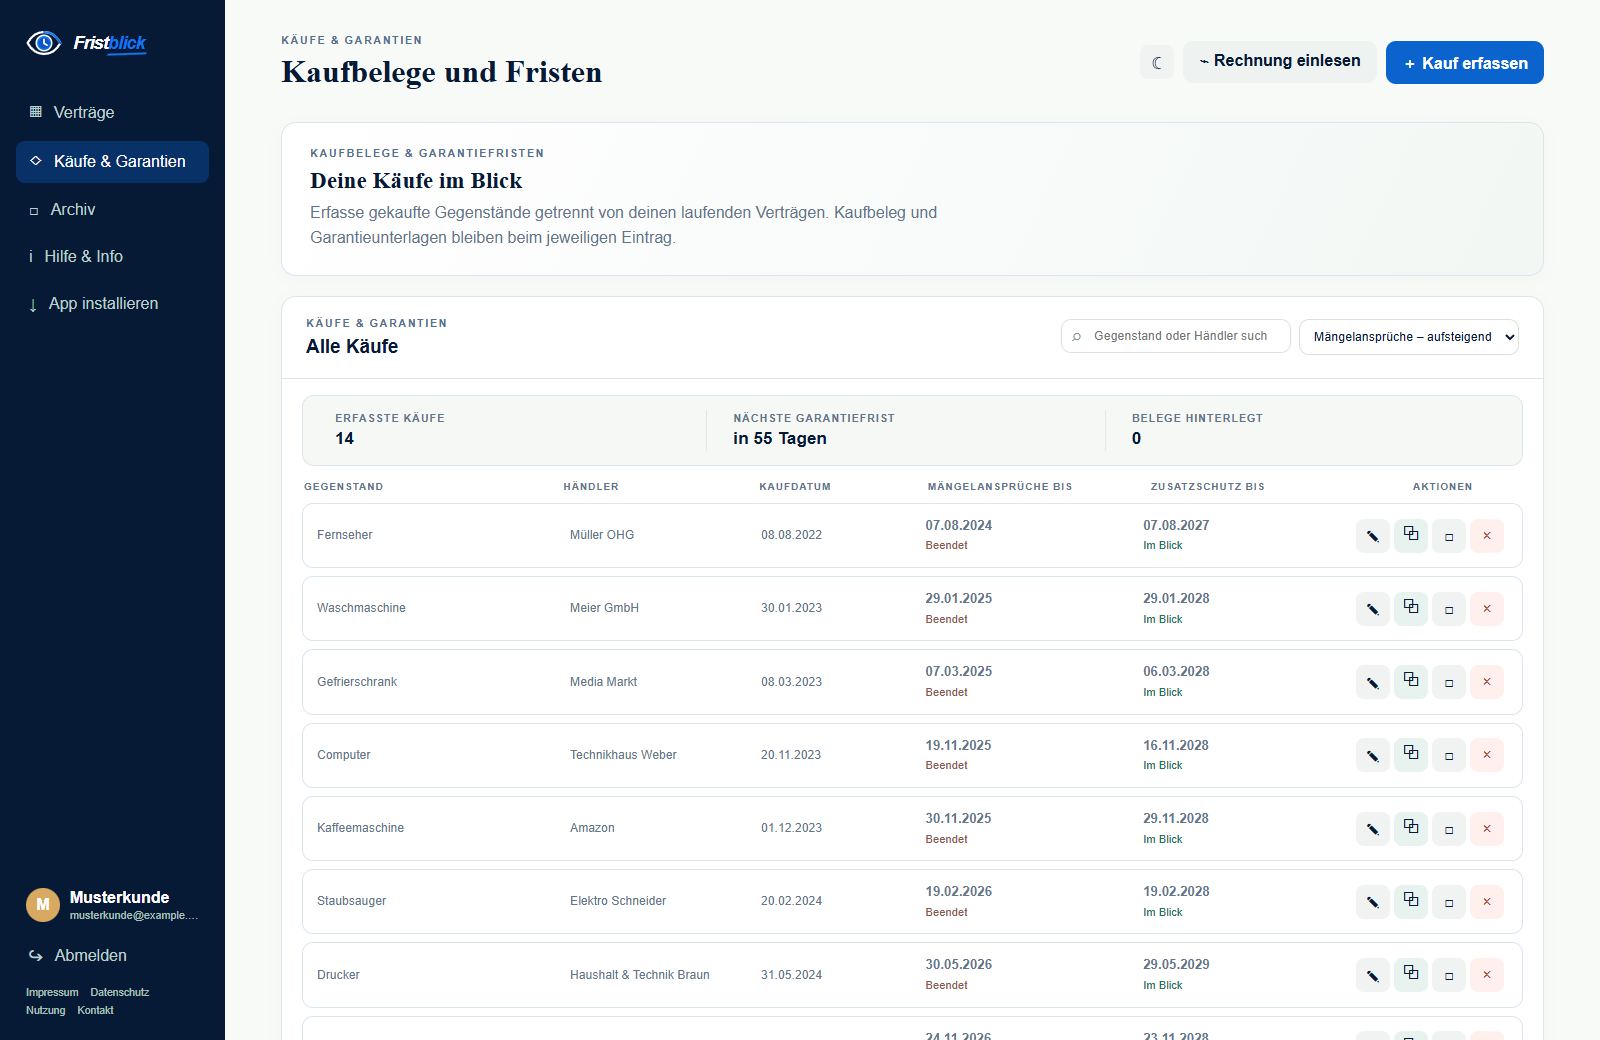Click the Kauf erfassen button
This screenshot has width=1600, height=1040.
click(x=1465, y=63)
